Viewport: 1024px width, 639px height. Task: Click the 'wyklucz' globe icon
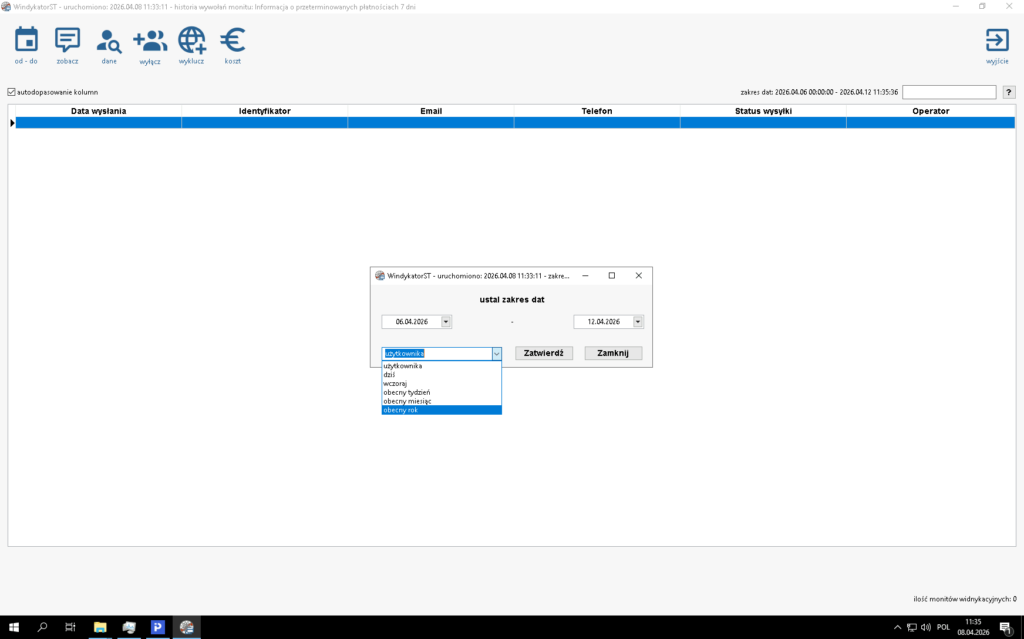pyautogui.click(x=191, y=40)
